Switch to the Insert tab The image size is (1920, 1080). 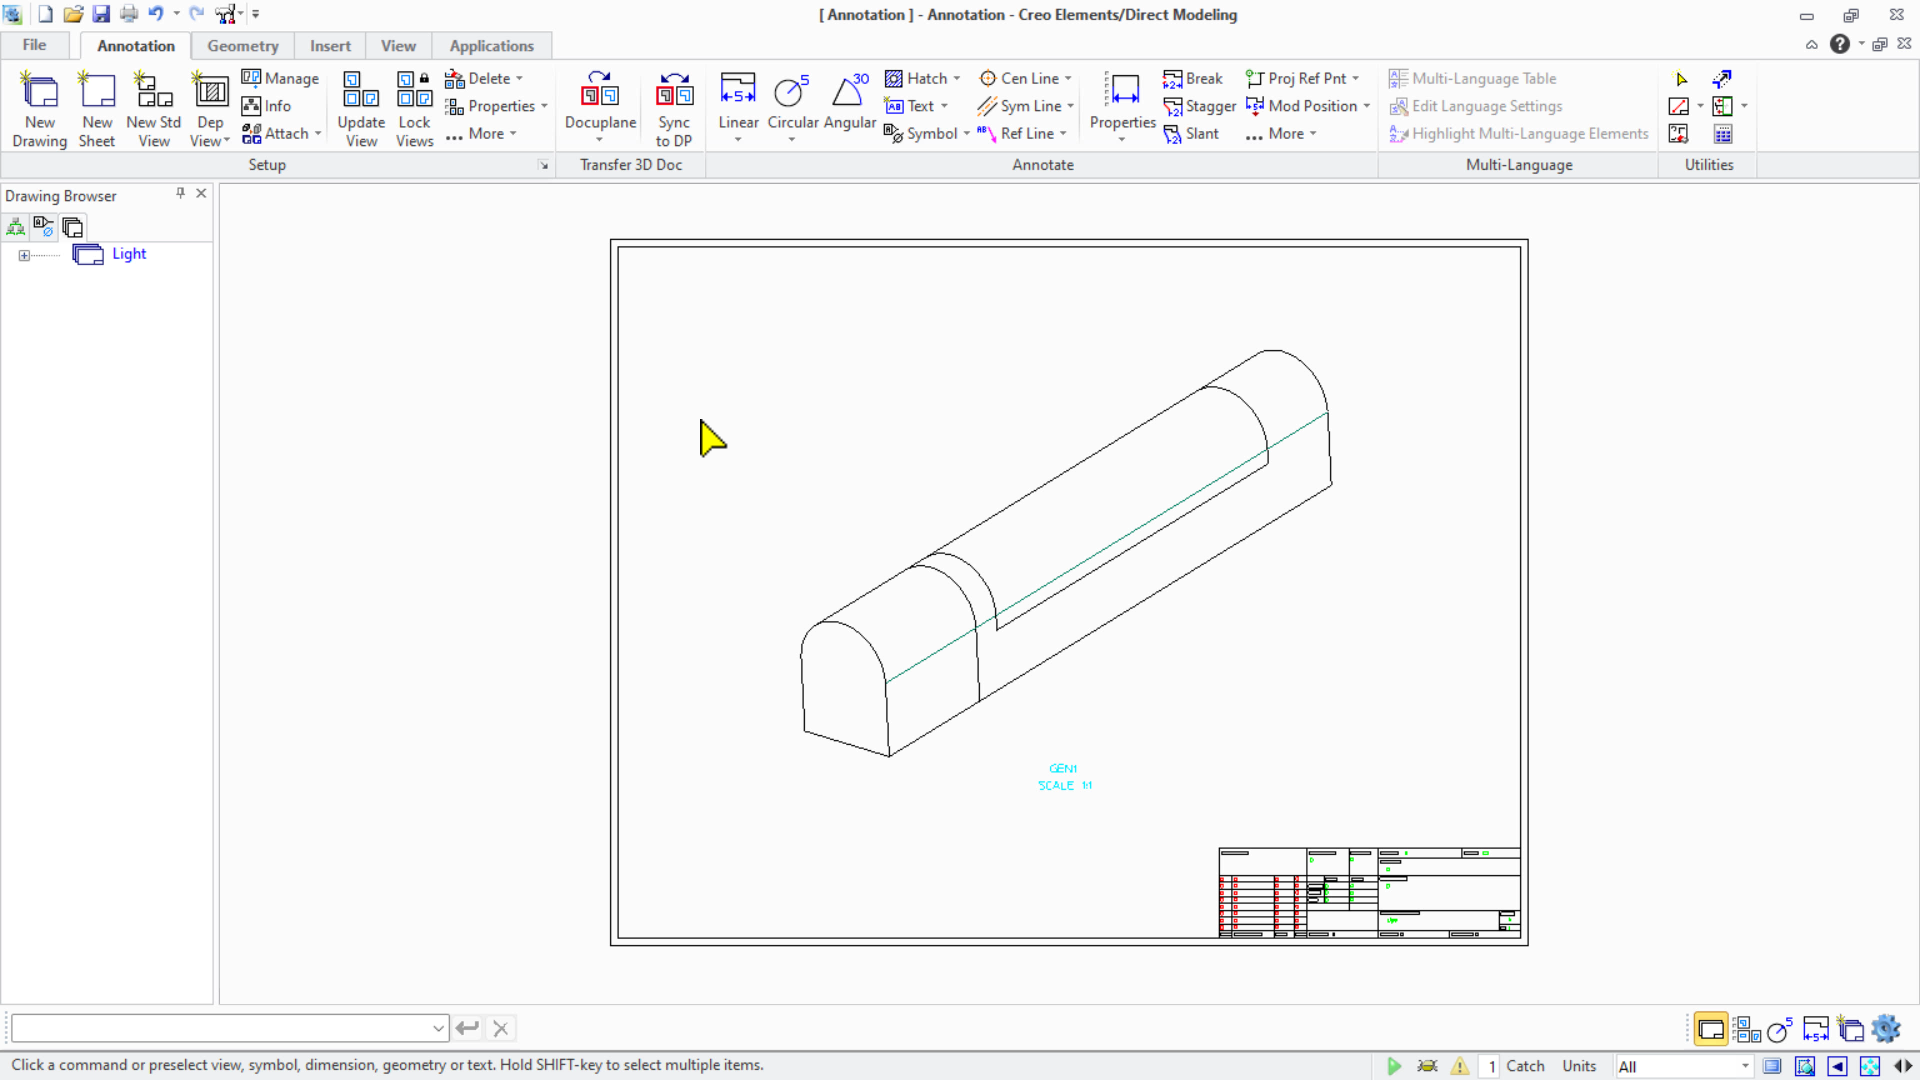point(330,46)
